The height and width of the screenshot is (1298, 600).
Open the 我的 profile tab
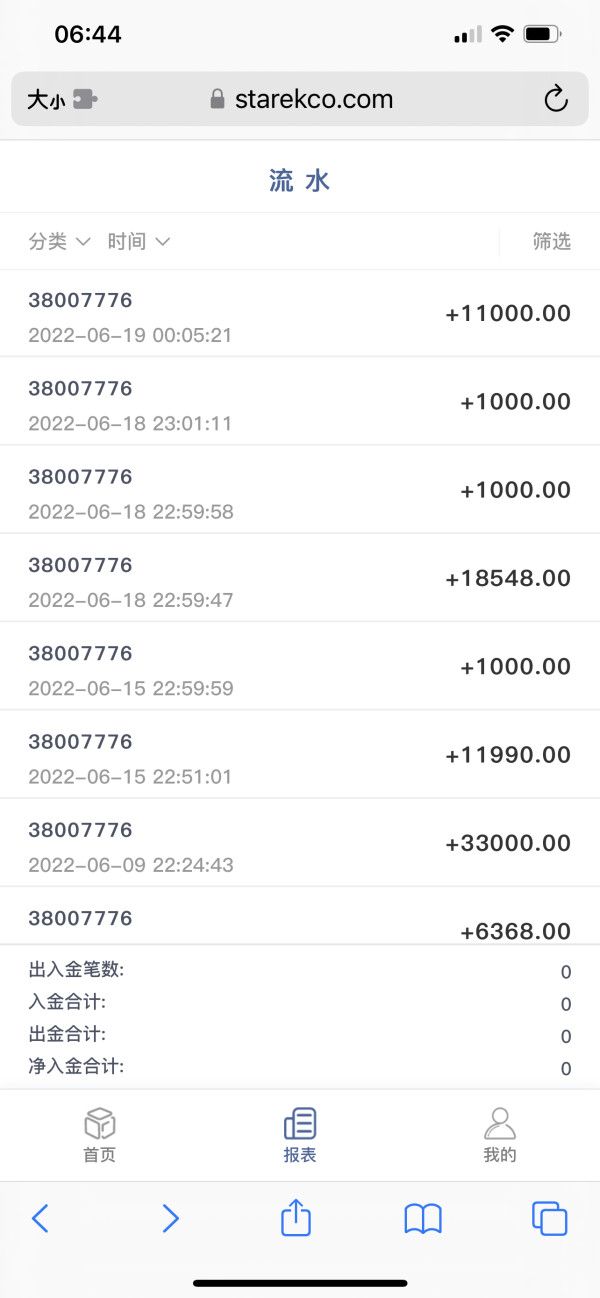[x=500, y=1135]
